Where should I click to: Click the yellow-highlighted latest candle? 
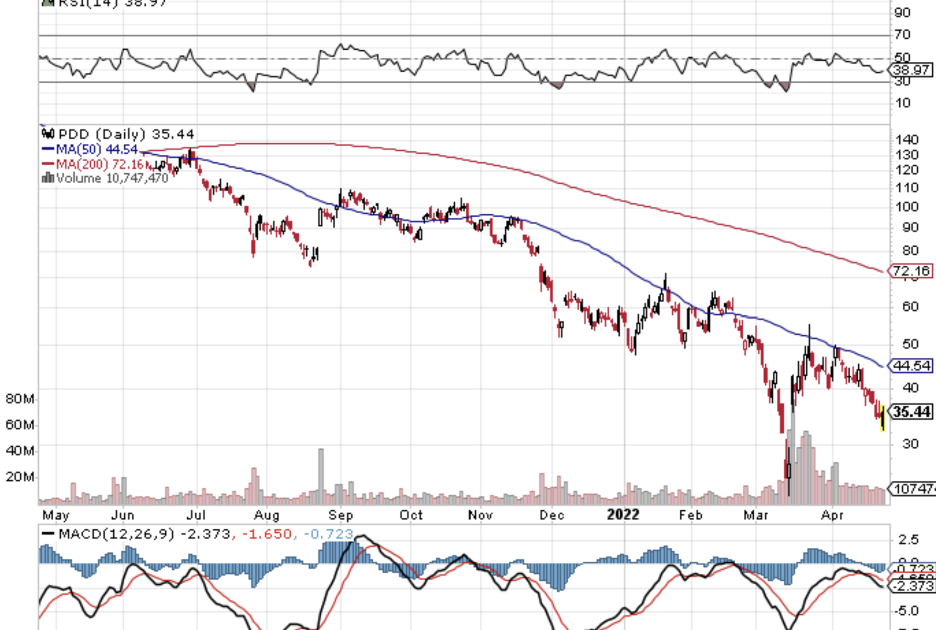pyautogui.click(x=882, y=418)
